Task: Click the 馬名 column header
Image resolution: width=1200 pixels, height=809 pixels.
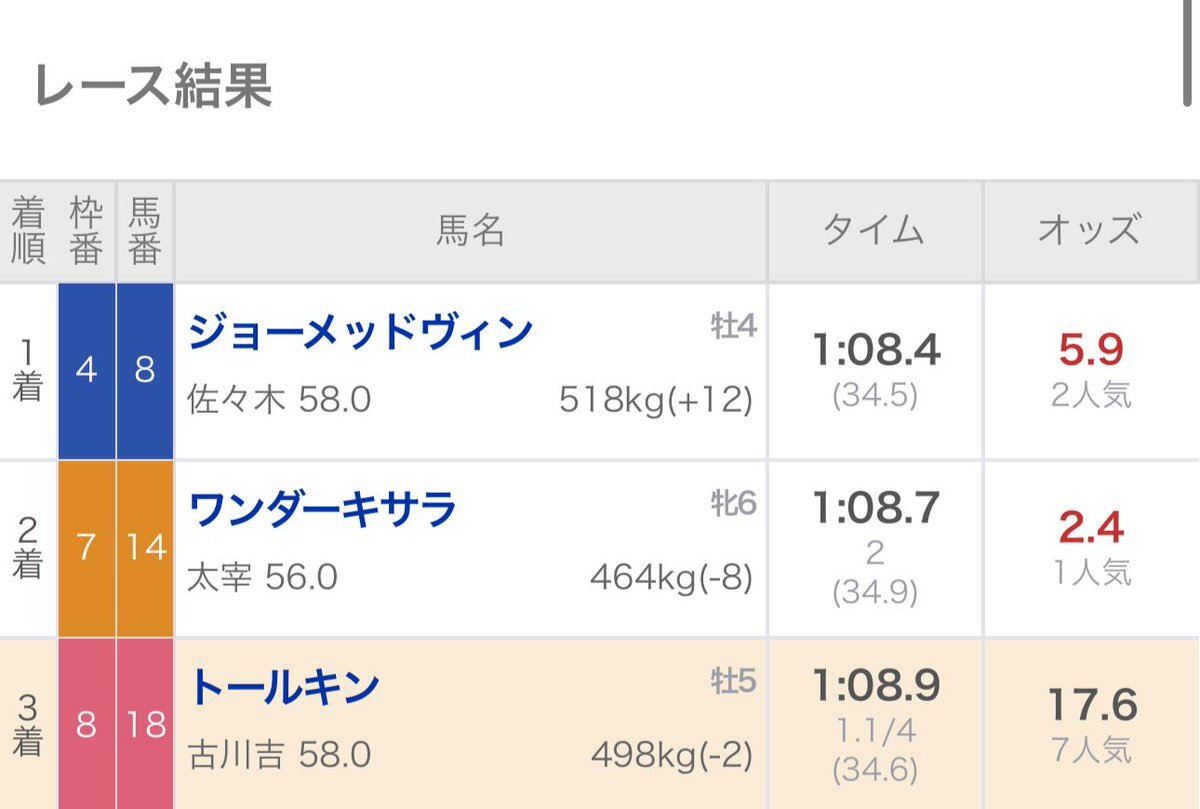Action: pos(470,232)
